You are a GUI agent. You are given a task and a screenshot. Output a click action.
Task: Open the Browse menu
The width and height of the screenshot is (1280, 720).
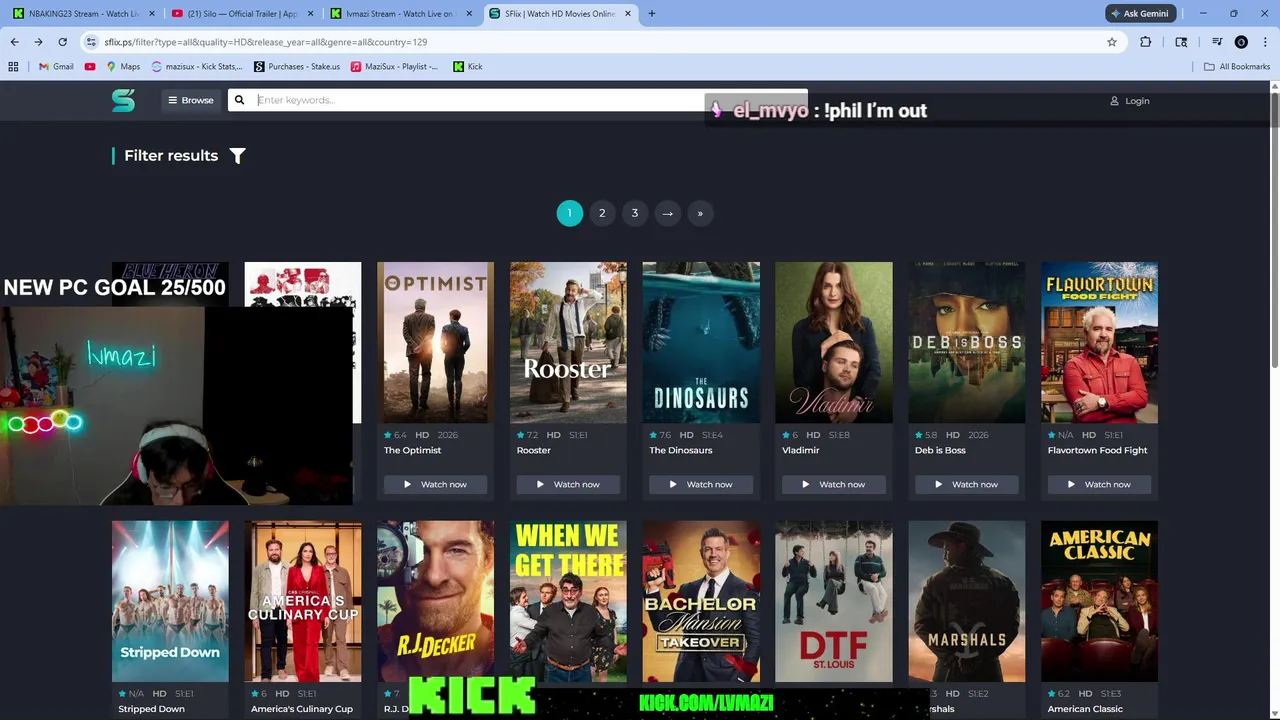190,100
